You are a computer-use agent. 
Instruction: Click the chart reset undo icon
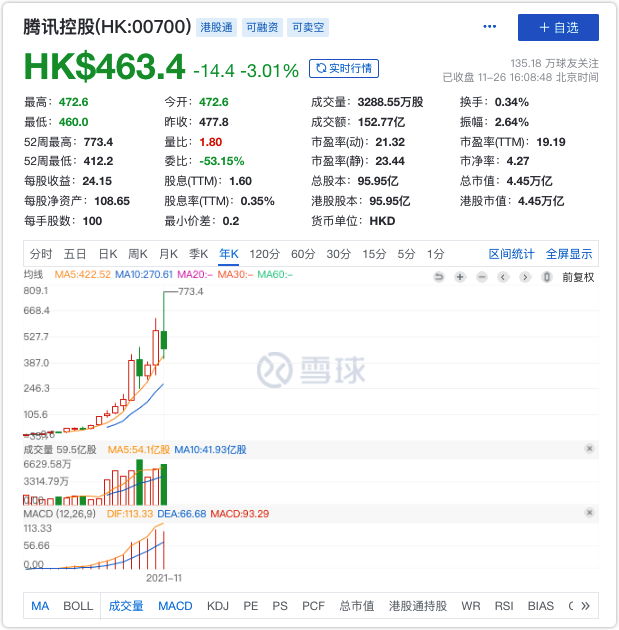pos(439,277)
